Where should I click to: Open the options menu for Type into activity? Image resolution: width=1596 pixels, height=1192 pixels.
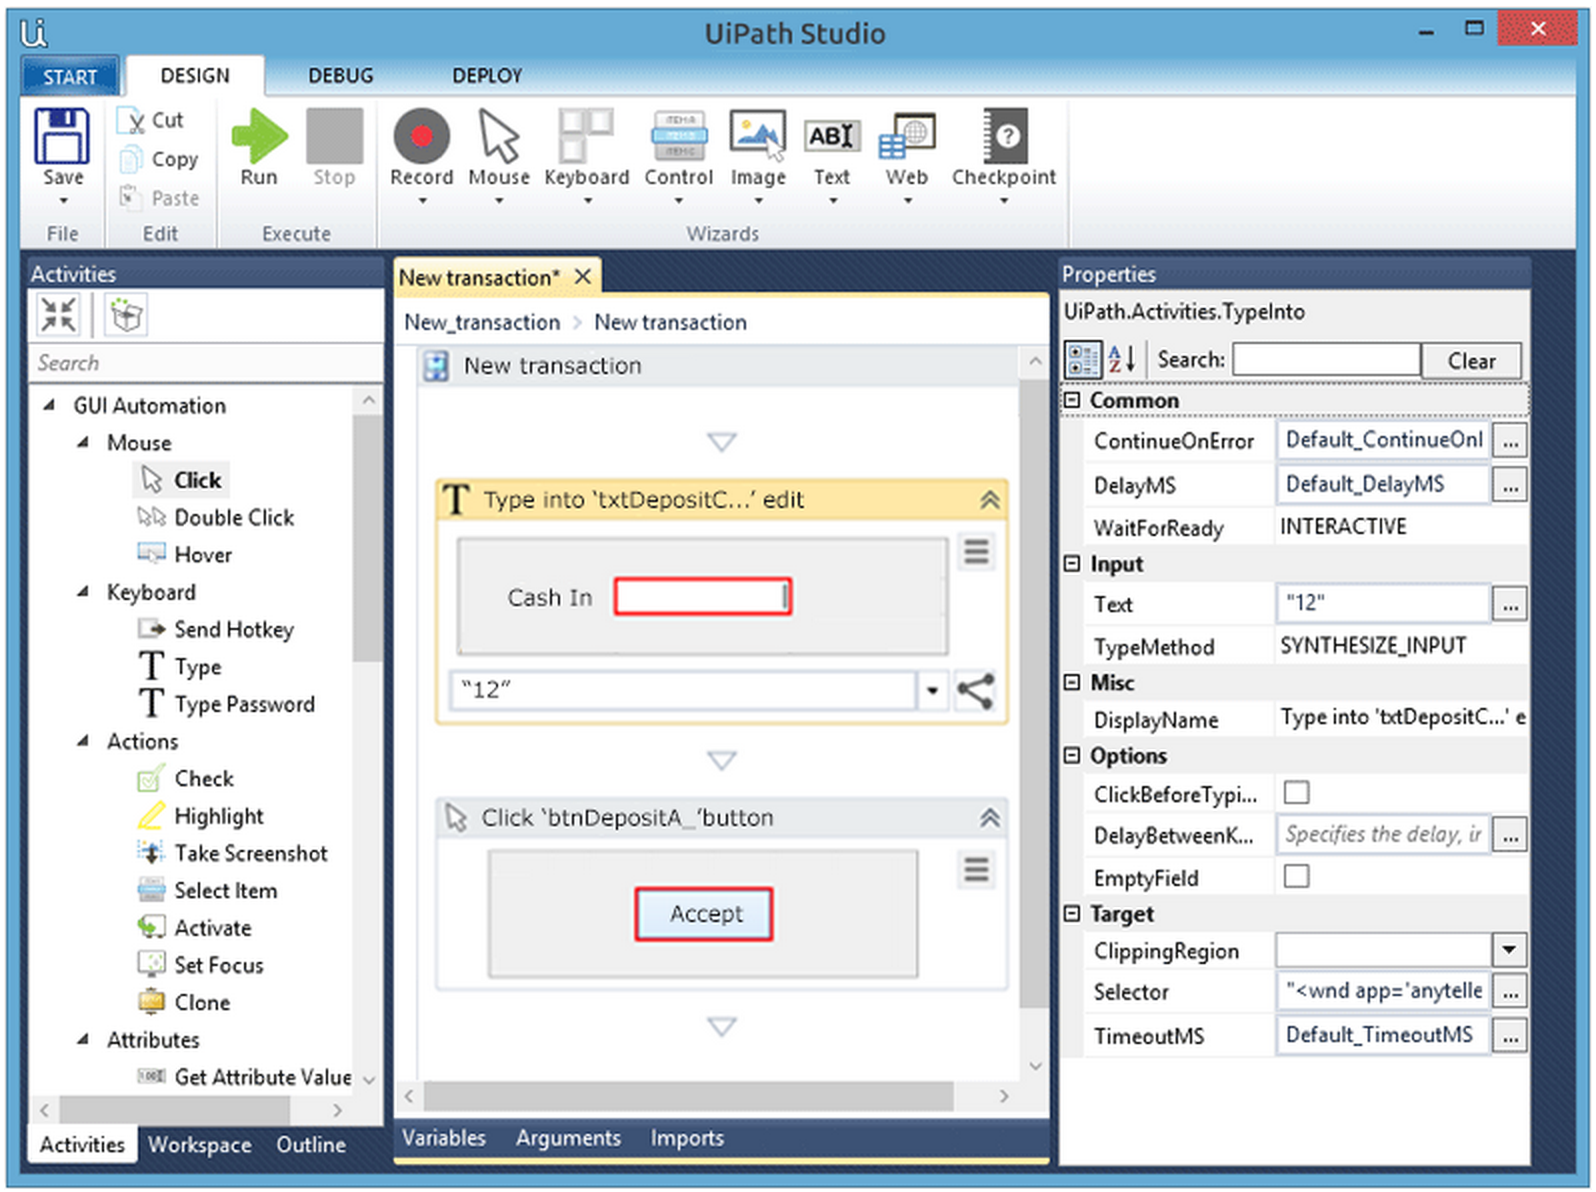pyautogui.click(x=977, y=551)
